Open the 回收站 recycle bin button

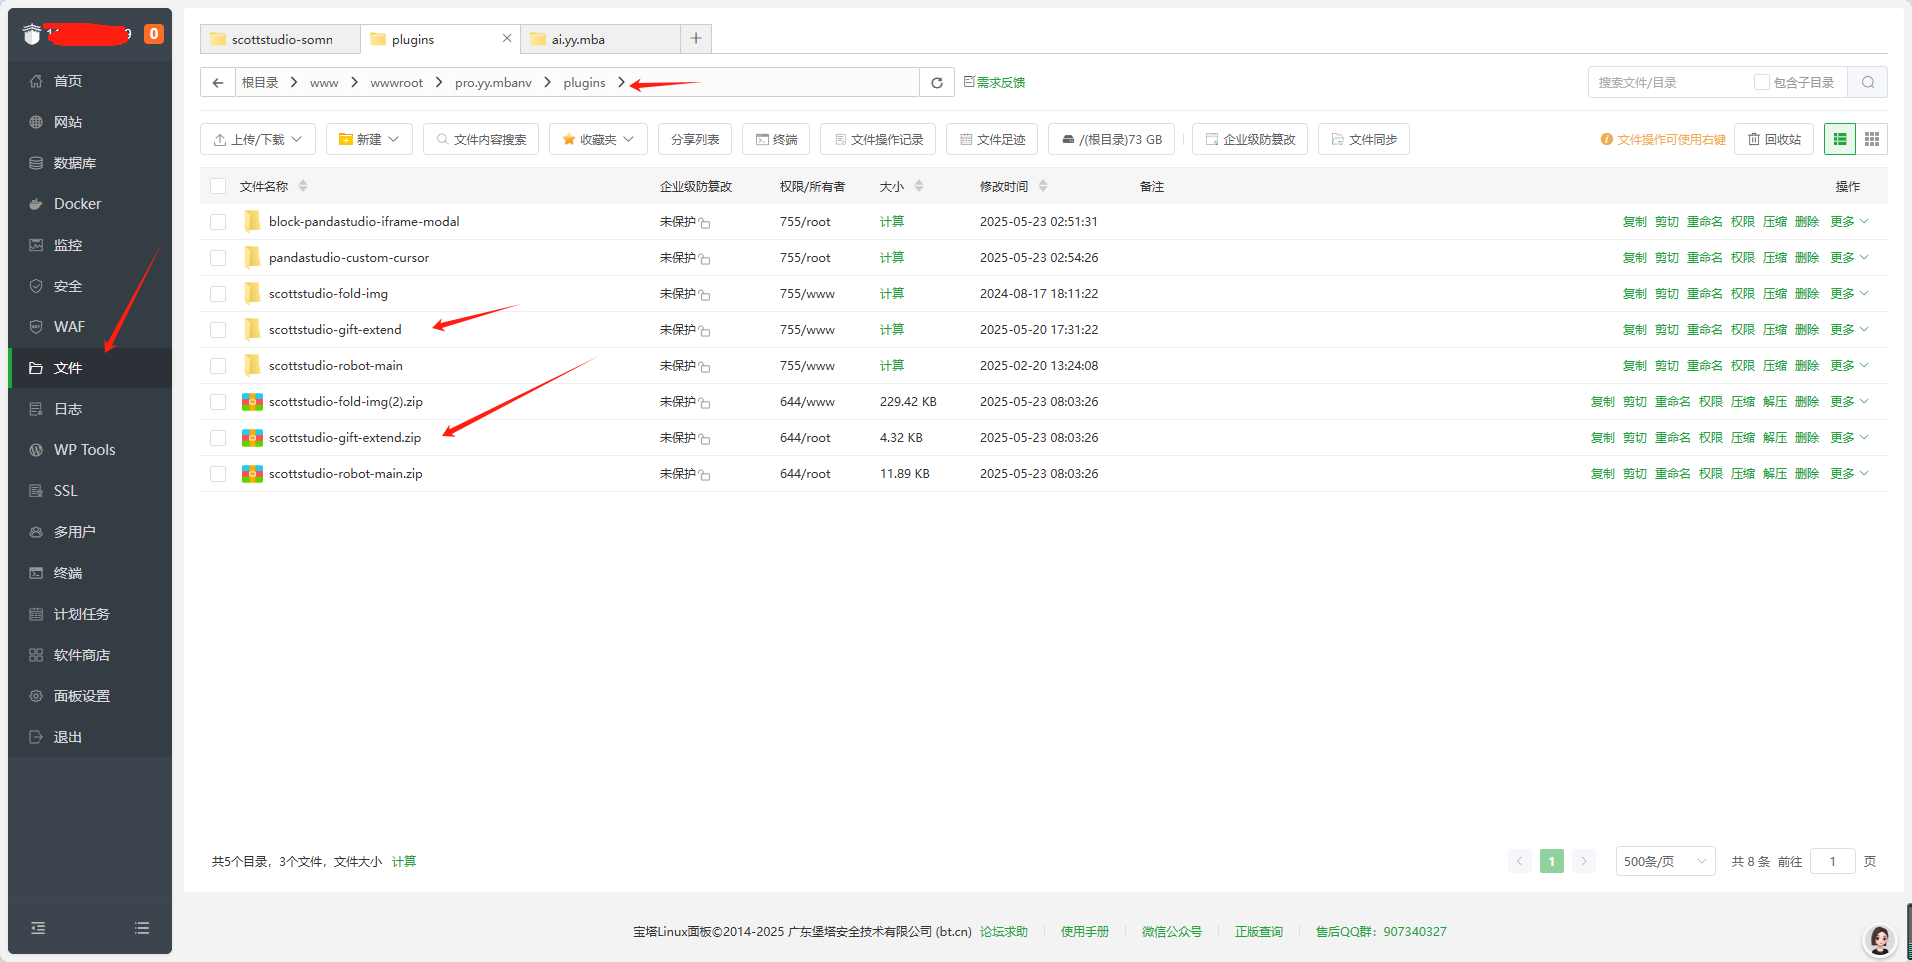click(x=1774, y=140)
